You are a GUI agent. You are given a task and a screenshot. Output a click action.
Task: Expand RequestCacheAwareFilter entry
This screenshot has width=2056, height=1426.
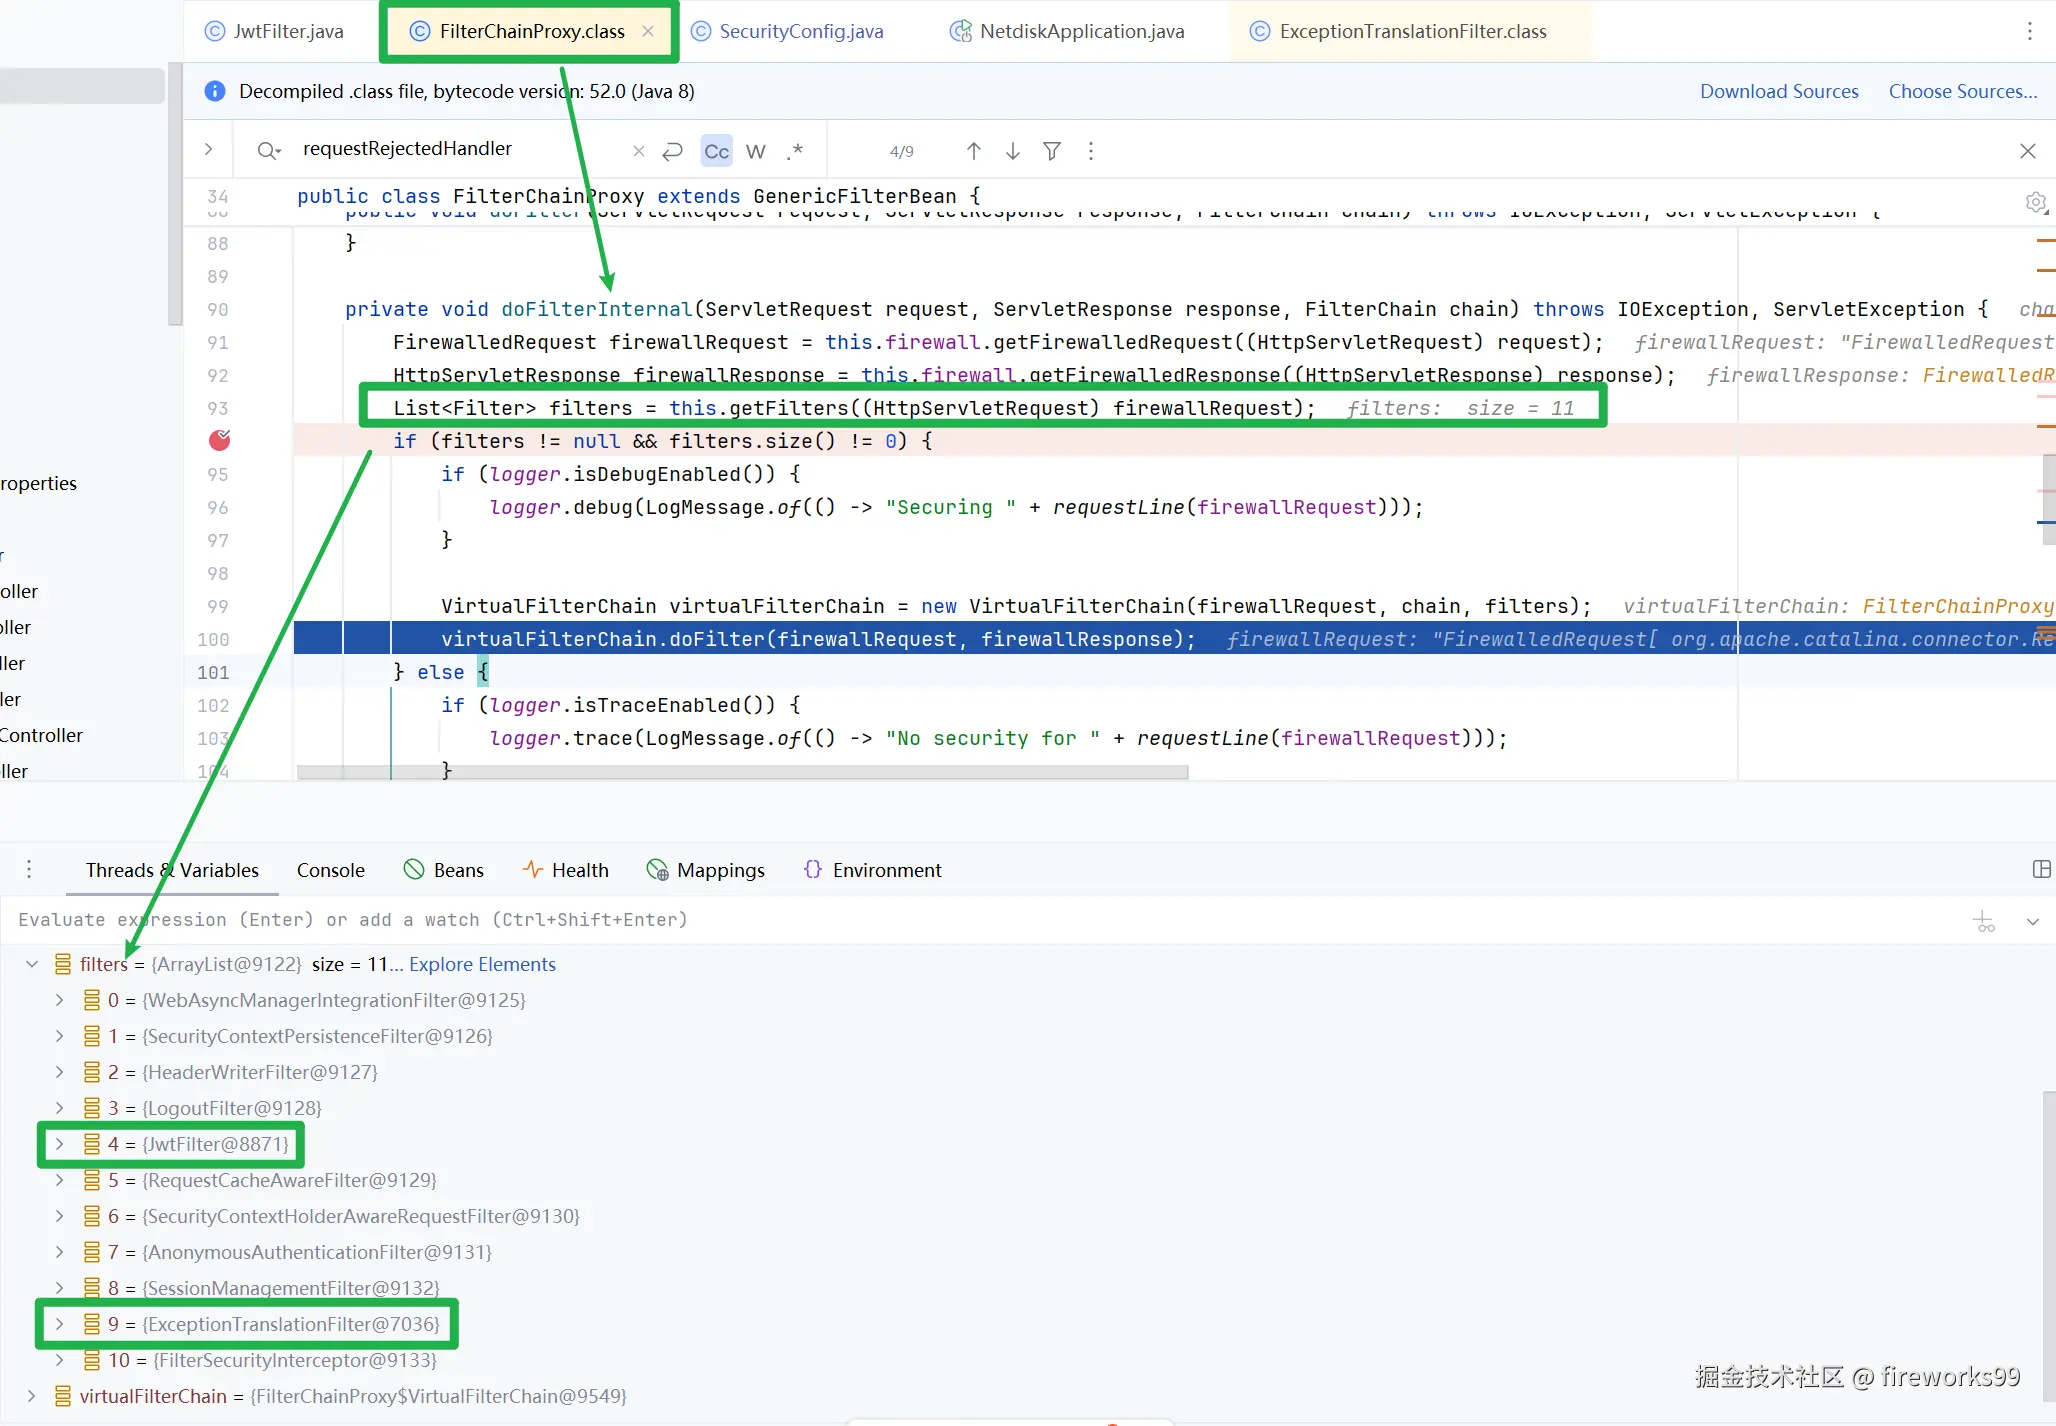[59, 1180]
